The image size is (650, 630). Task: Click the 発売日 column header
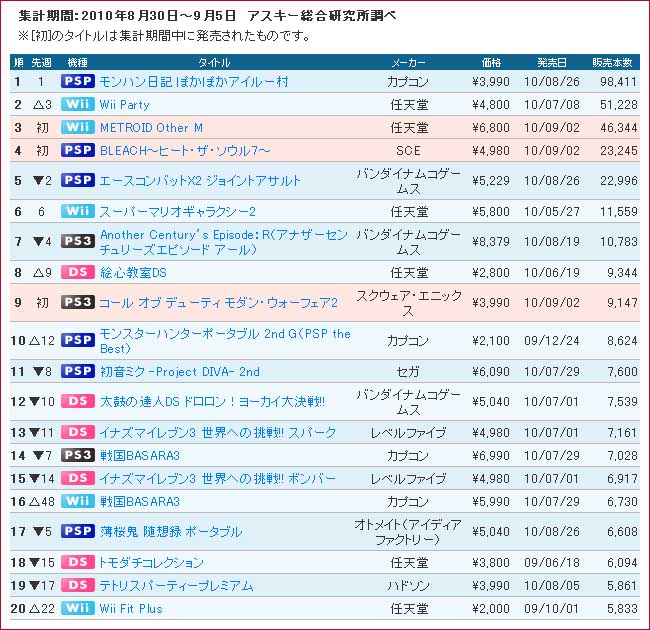pyautogui.click(x=552, y=63)
